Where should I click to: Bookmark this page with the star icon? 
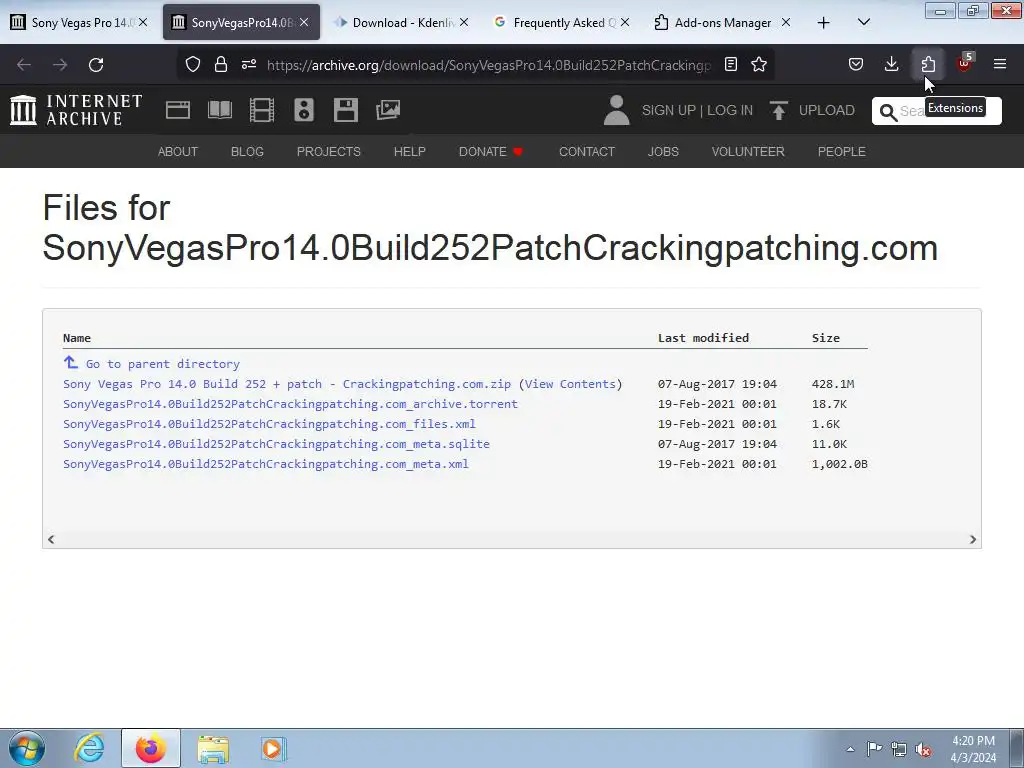759,64
